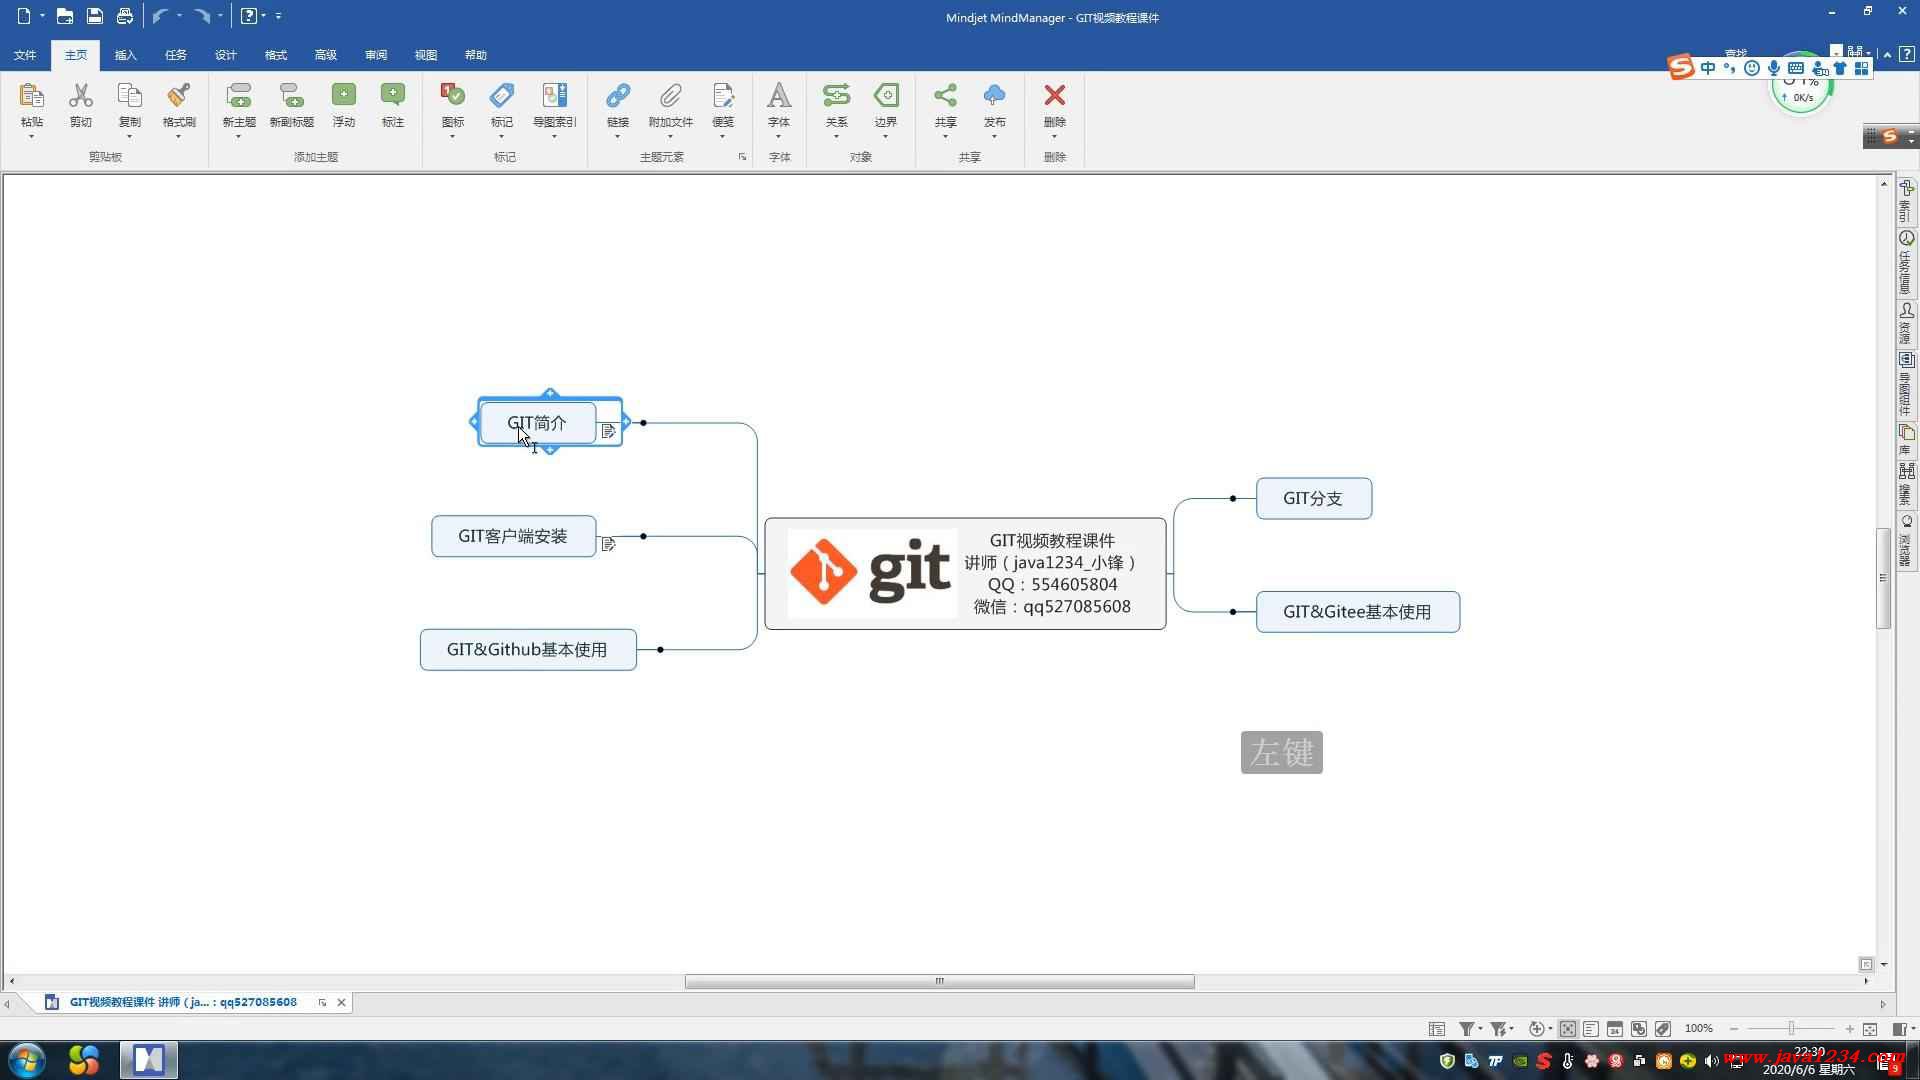The image size is (1920, 1080).
Task: Click the Cut (剪切) scissors icon
Action: tap(81, 95)
